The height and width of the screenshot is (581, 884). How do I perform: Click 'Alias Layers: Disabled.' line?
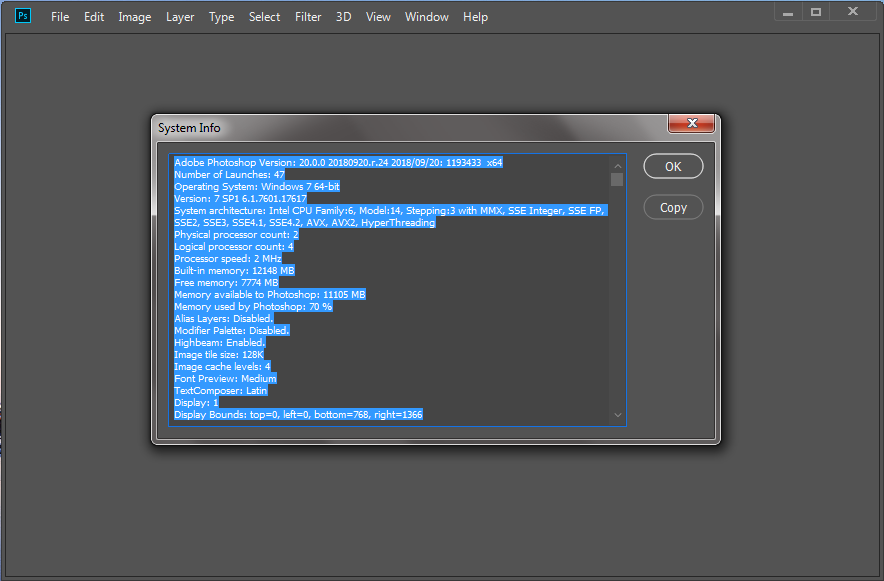tap(223, 318)
